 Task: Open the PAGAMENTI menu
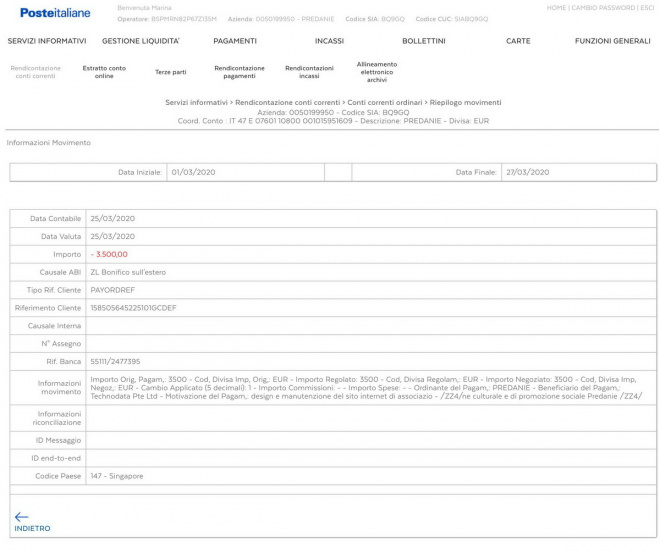[x=235, y=41]
